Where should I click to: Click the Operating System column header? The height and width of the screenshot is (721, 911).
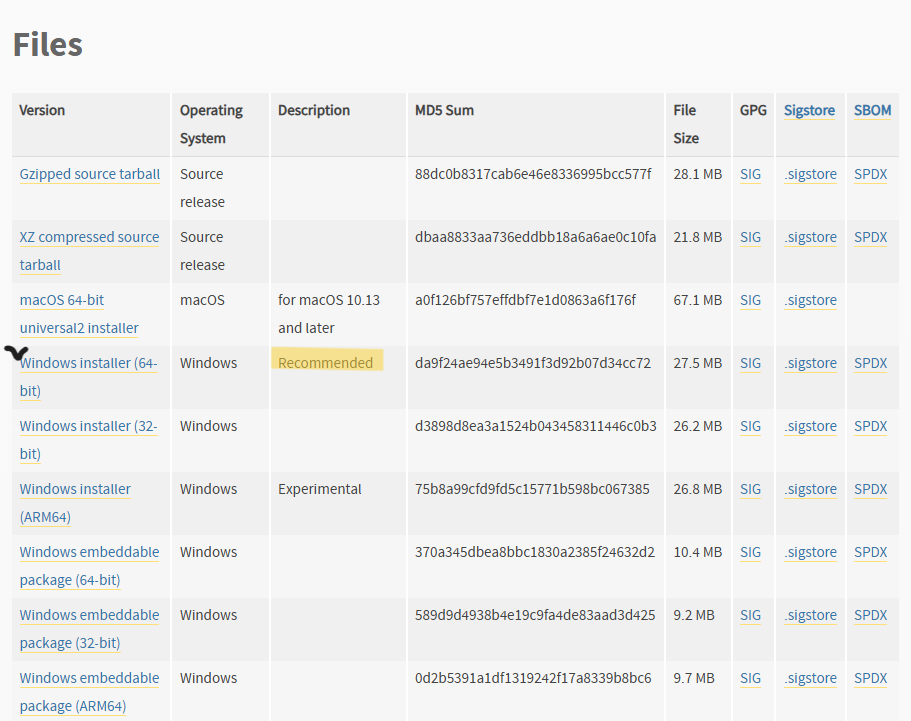[211, 124]
